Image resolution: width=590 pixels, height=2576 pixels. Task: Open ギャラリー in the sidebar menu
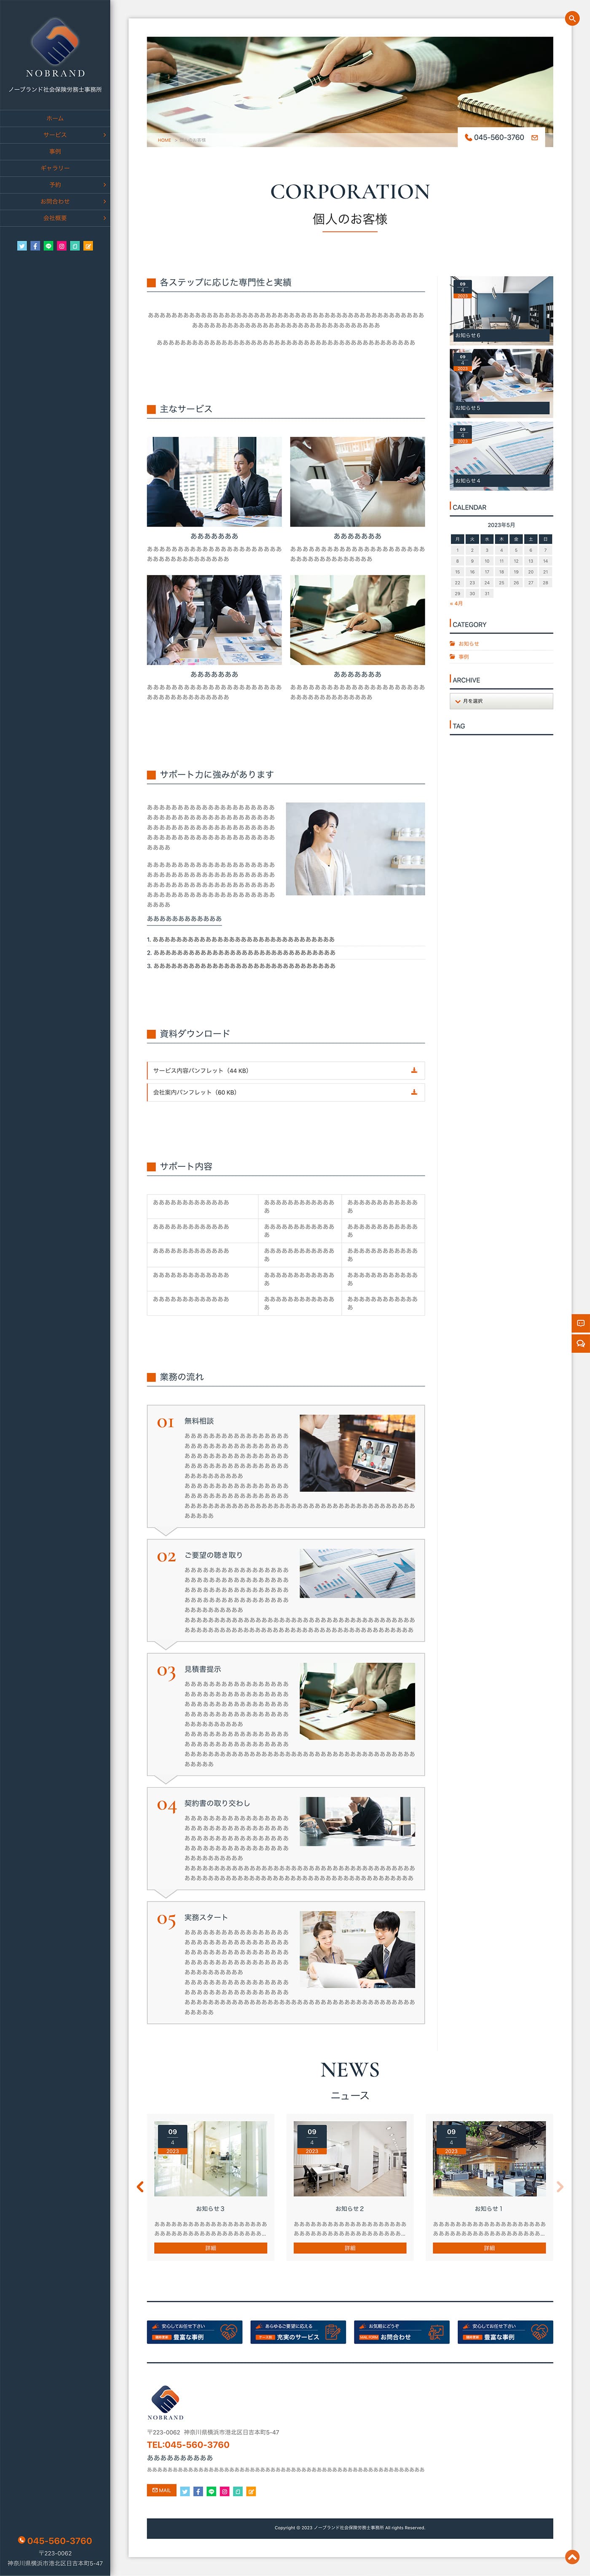point(55,168)
